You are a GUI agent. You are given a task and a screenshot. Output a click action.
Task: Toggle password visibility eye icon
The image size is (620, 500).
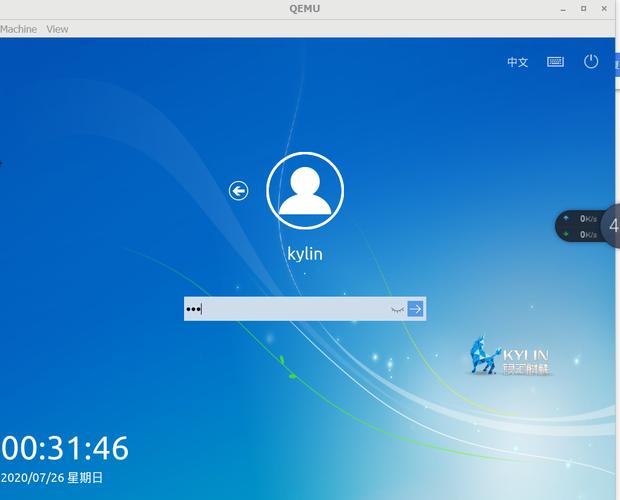pyautogui.click(x=397, y=309)
